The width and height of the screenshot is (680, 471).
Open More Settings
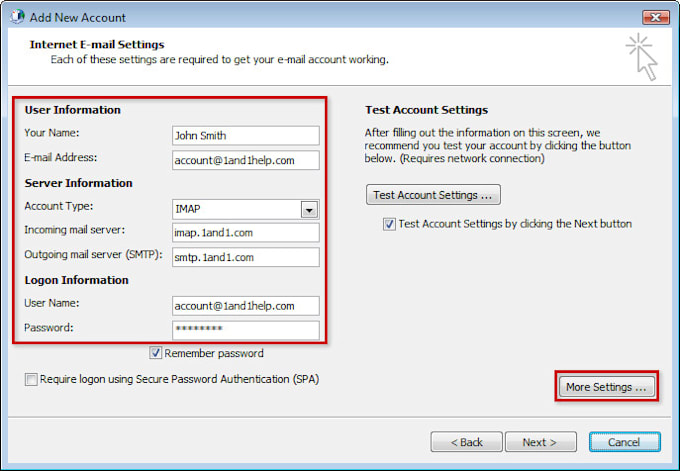coord(606,387)
